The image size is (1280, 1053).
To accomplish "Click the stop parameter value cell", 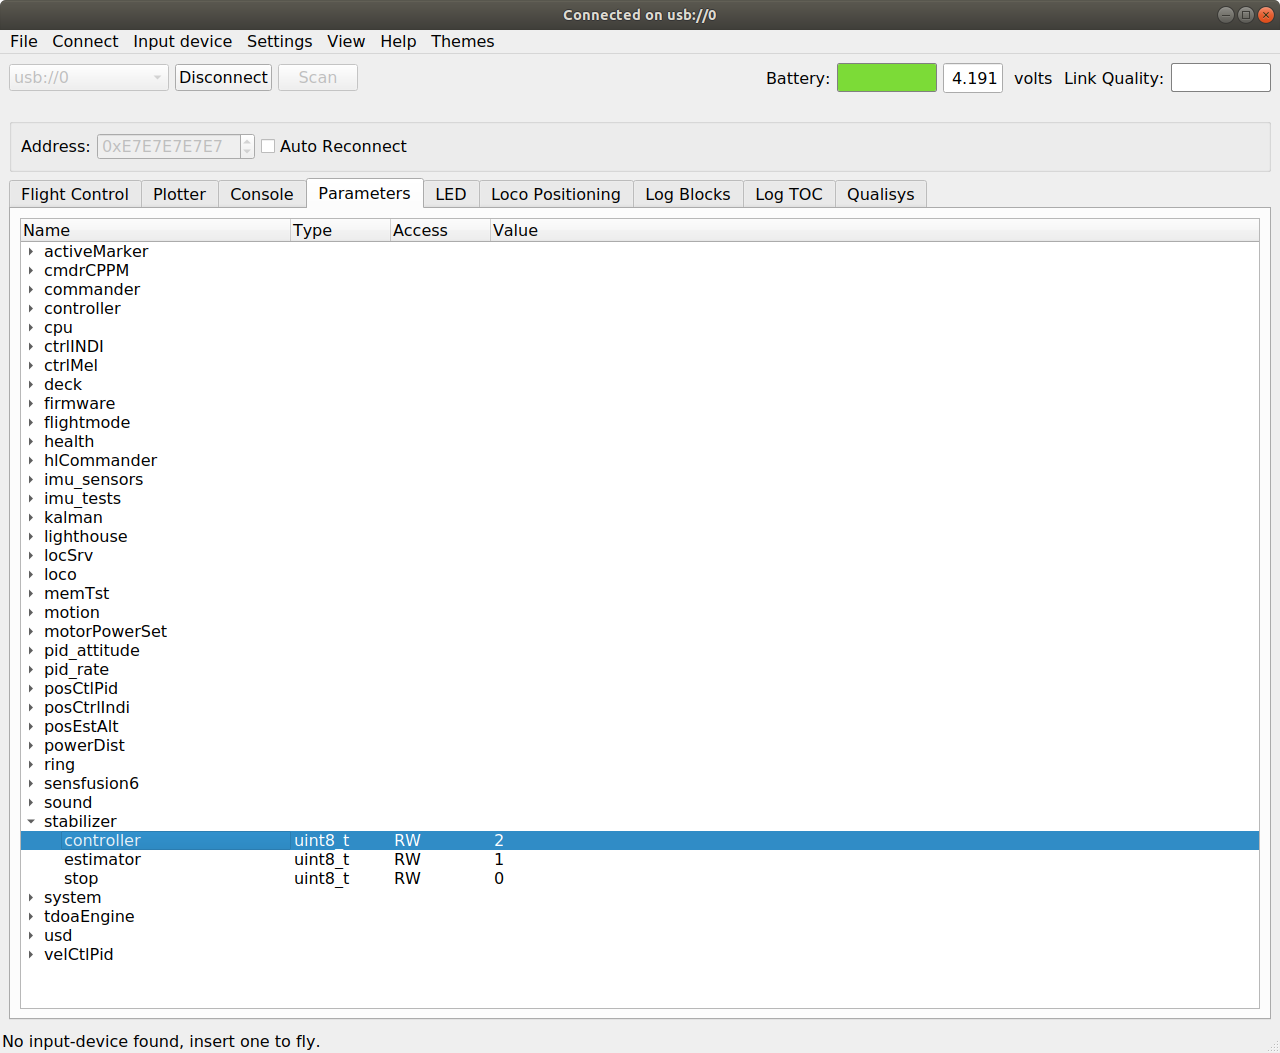I will pyautogui.click(x=499, y=879).
